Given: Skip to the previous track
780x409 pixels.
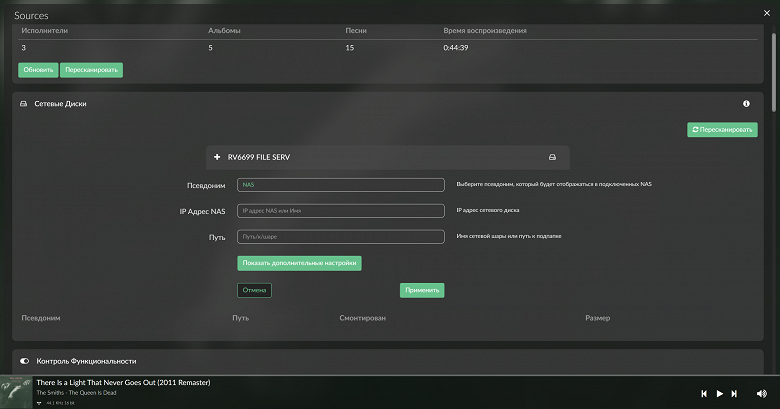Looking at the screenshot, I should point(704,394).
